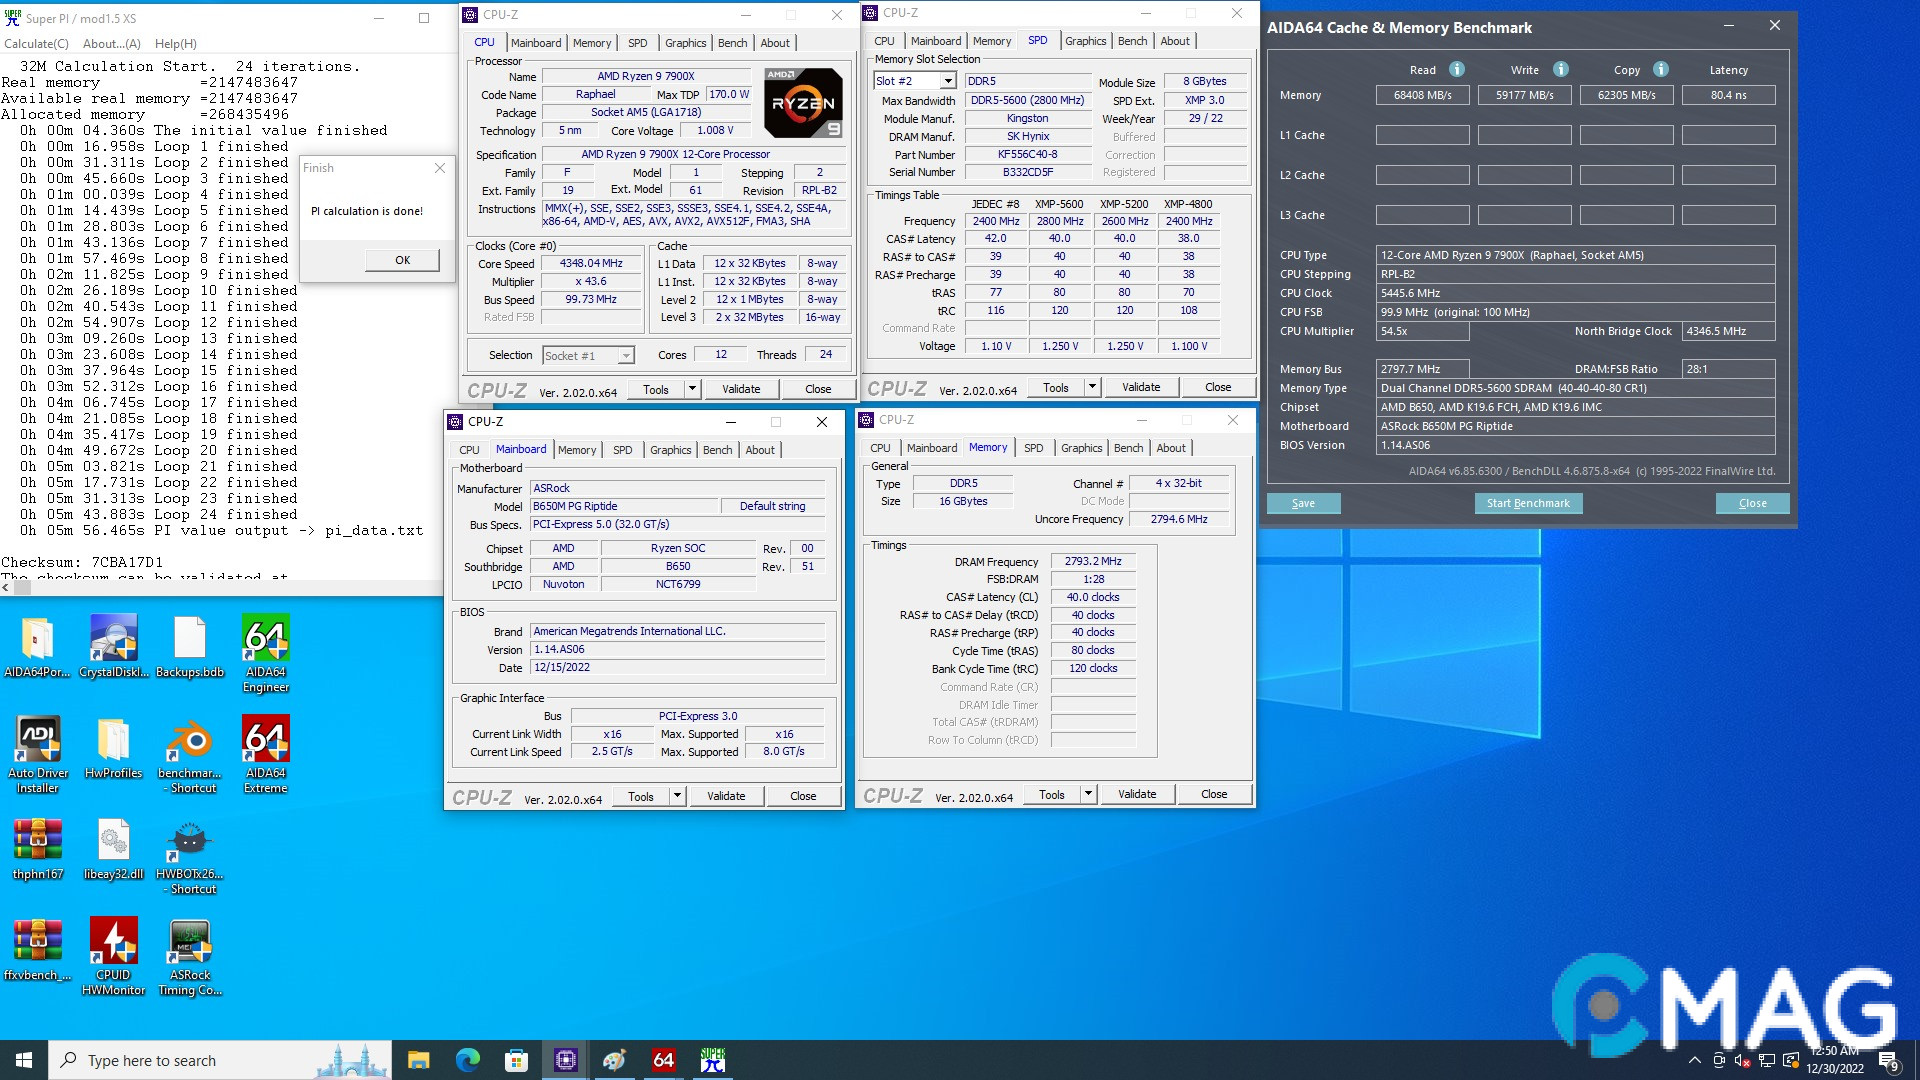Click Start Benchmark in AIDA64

coord(1528,503)
